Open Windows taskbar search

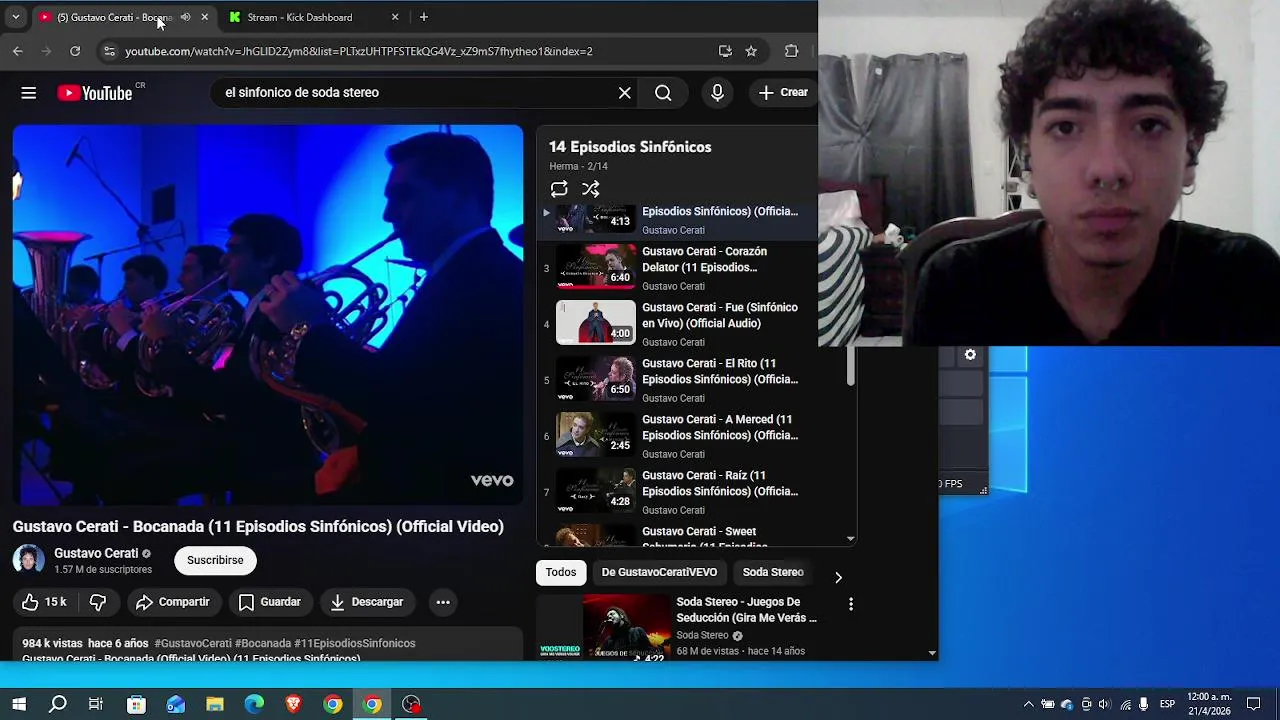pos(58,704)
